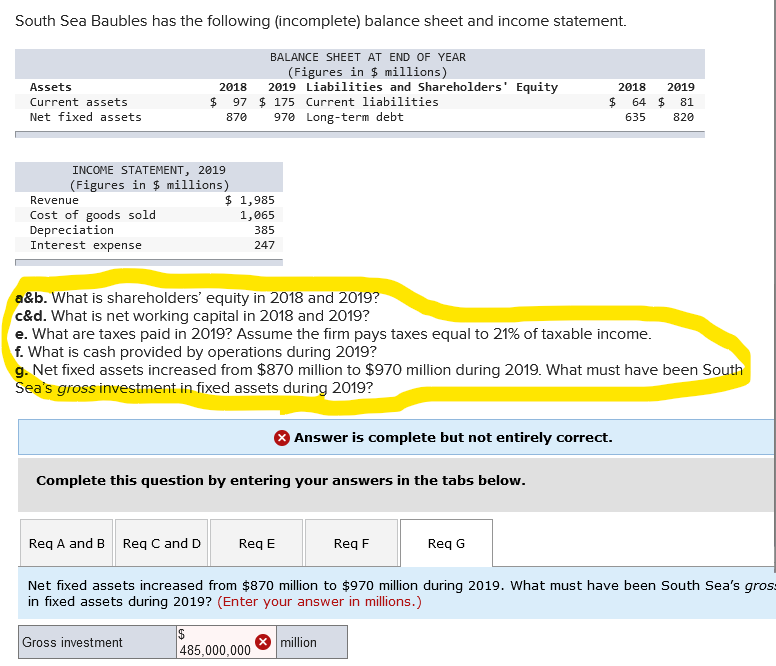776x666 pixels.
Task: Click the 'Depreciation' row label
Action: coord(72,230)
